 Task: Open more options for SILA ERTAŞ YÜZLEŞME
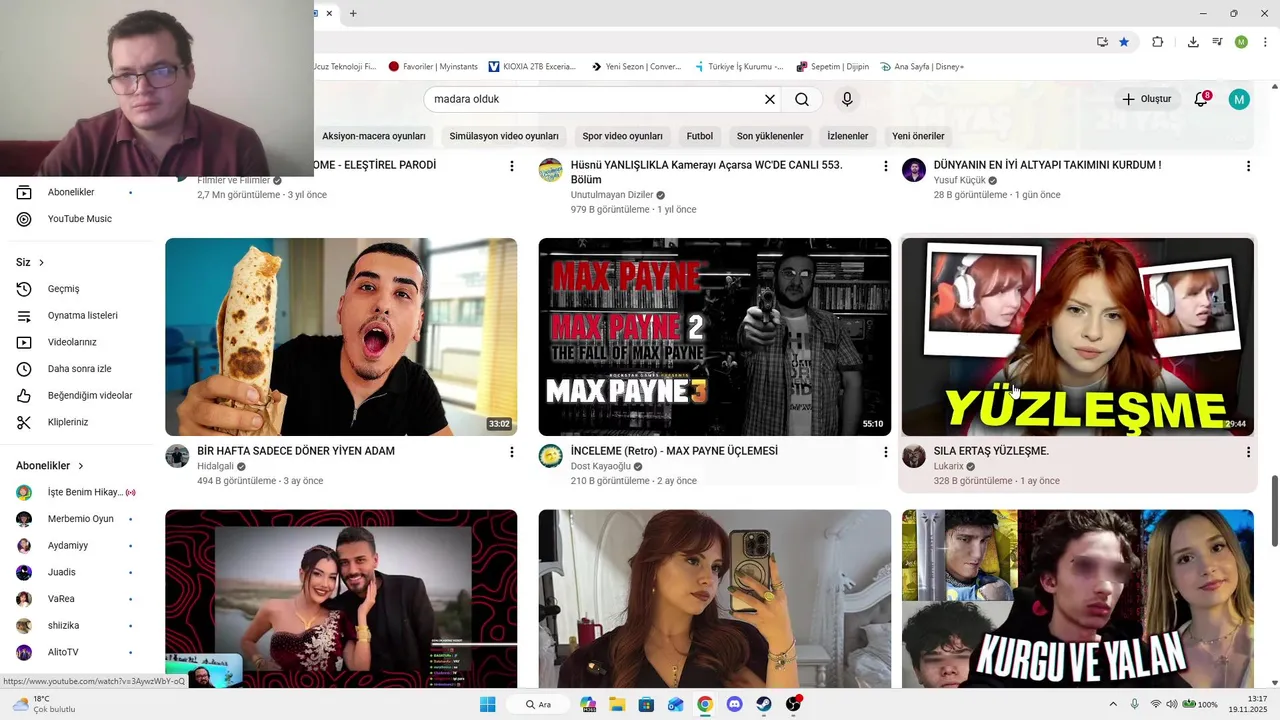coord(1248,452)
